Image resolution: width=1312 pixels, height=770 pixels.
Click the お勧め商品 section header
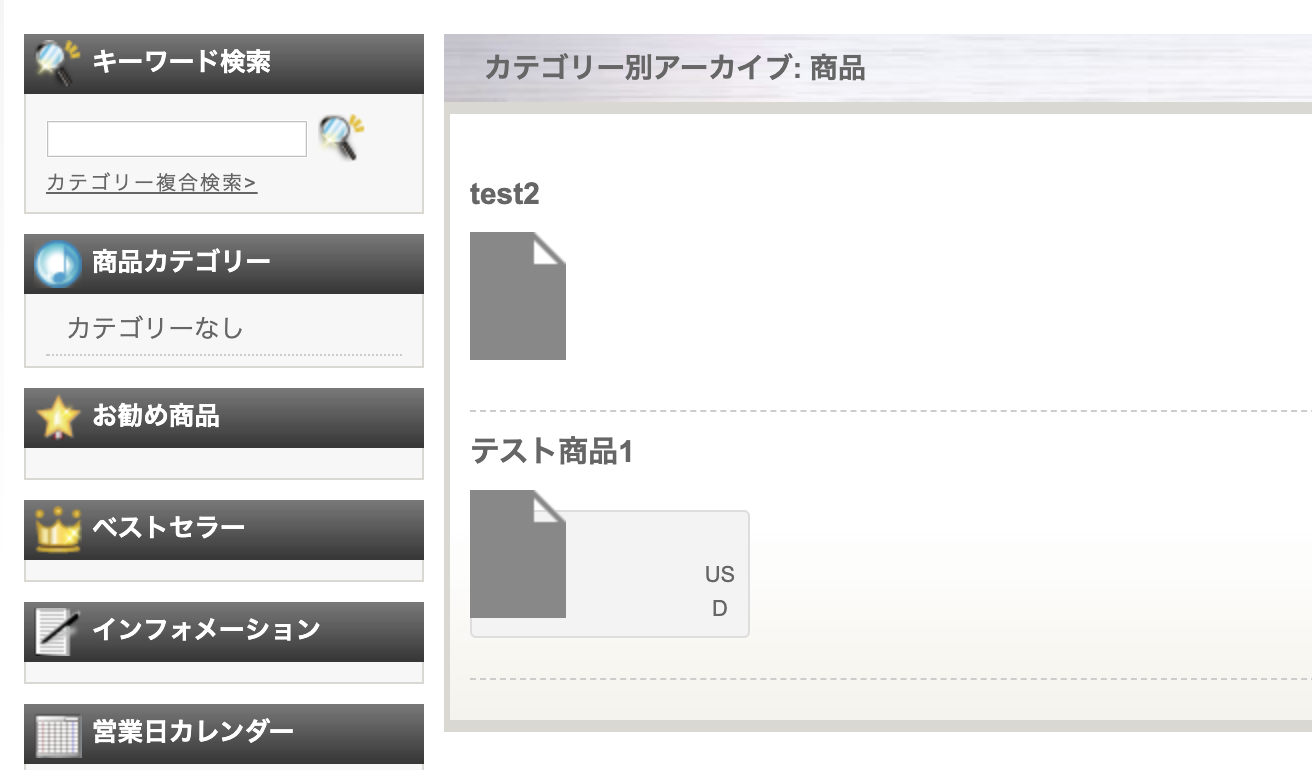pyautogui.click(x=224, y=418)
